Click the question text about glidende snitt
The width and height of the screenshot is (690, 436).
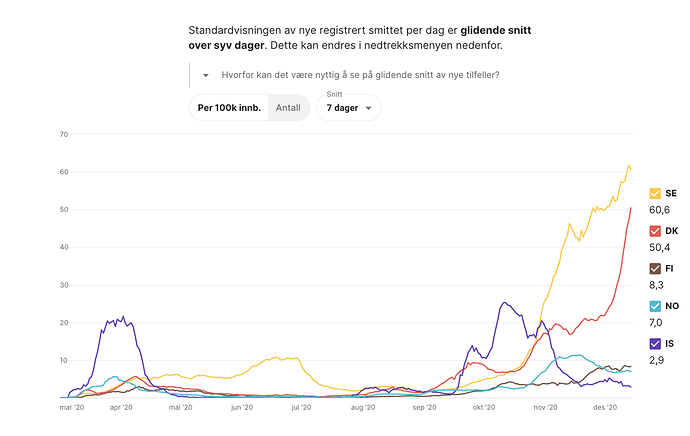click(361, 75)
